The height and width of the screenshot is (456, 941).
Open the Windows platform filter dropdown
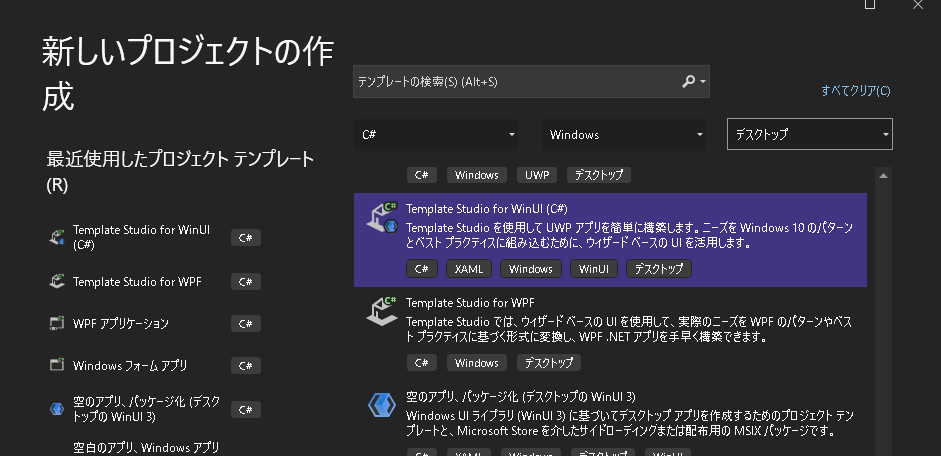coord(624,134)
